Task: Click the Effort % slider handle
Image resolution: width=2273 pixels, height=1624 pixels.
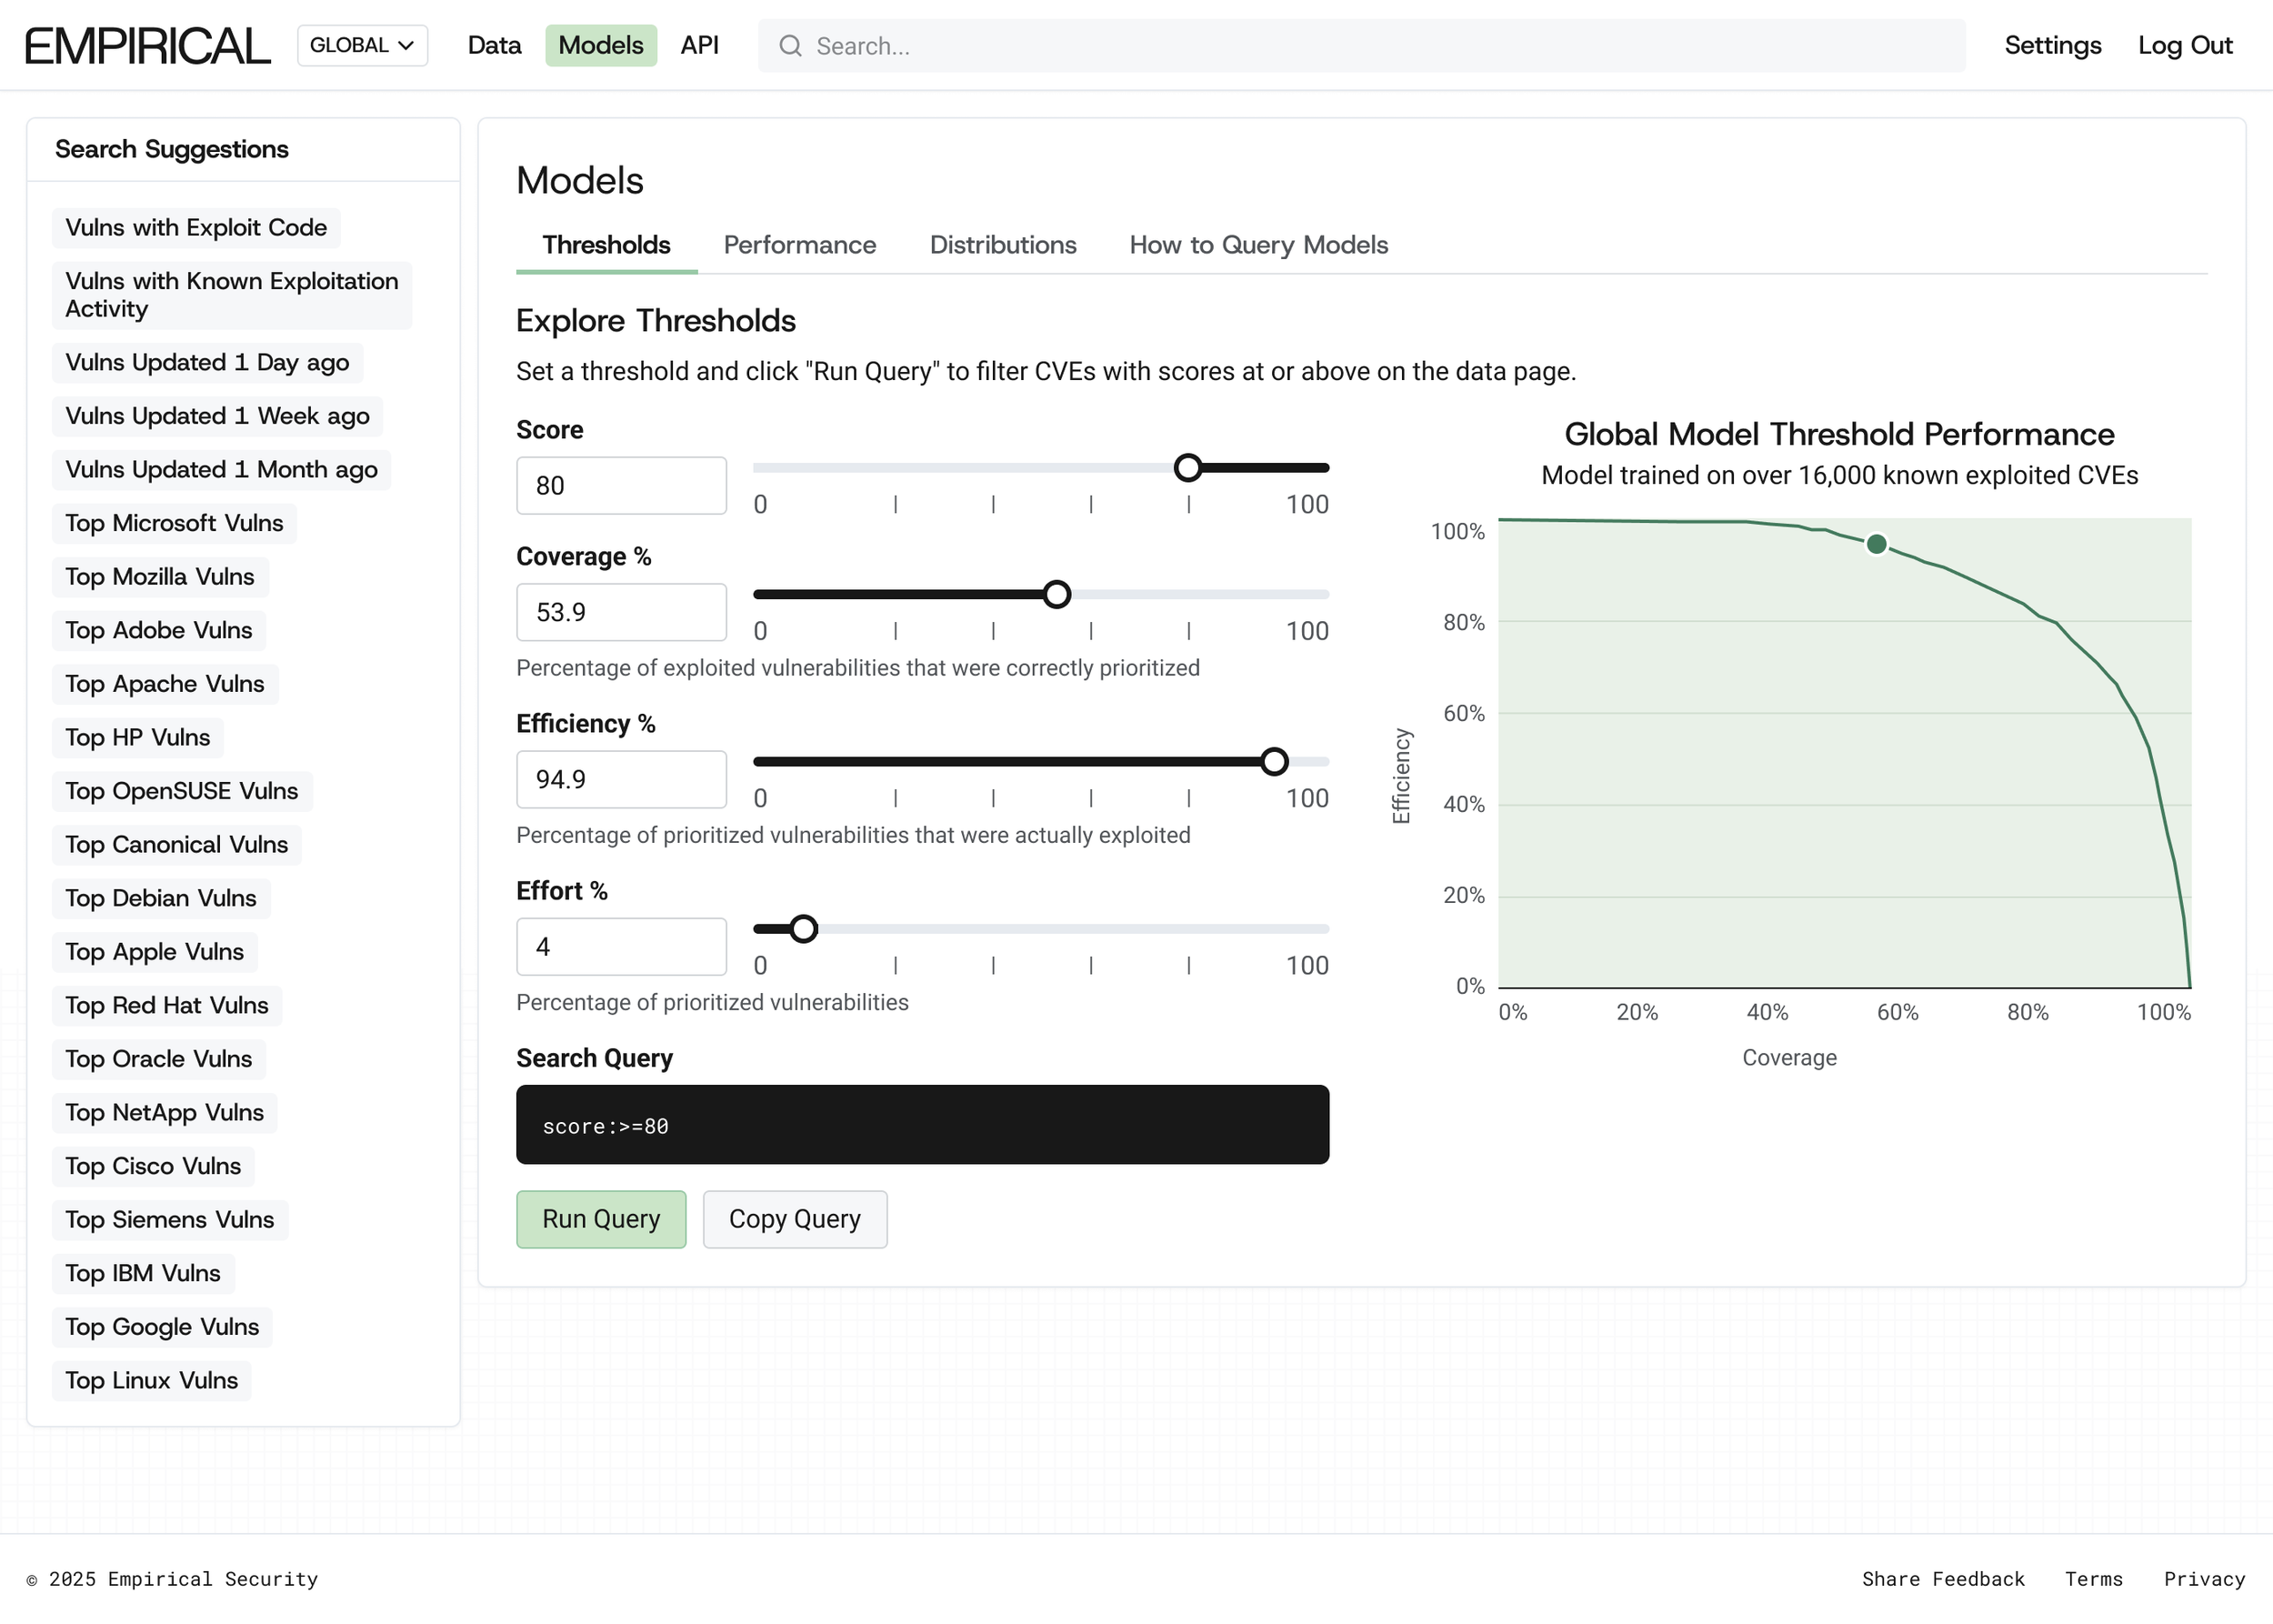Action: pos(803,929)
